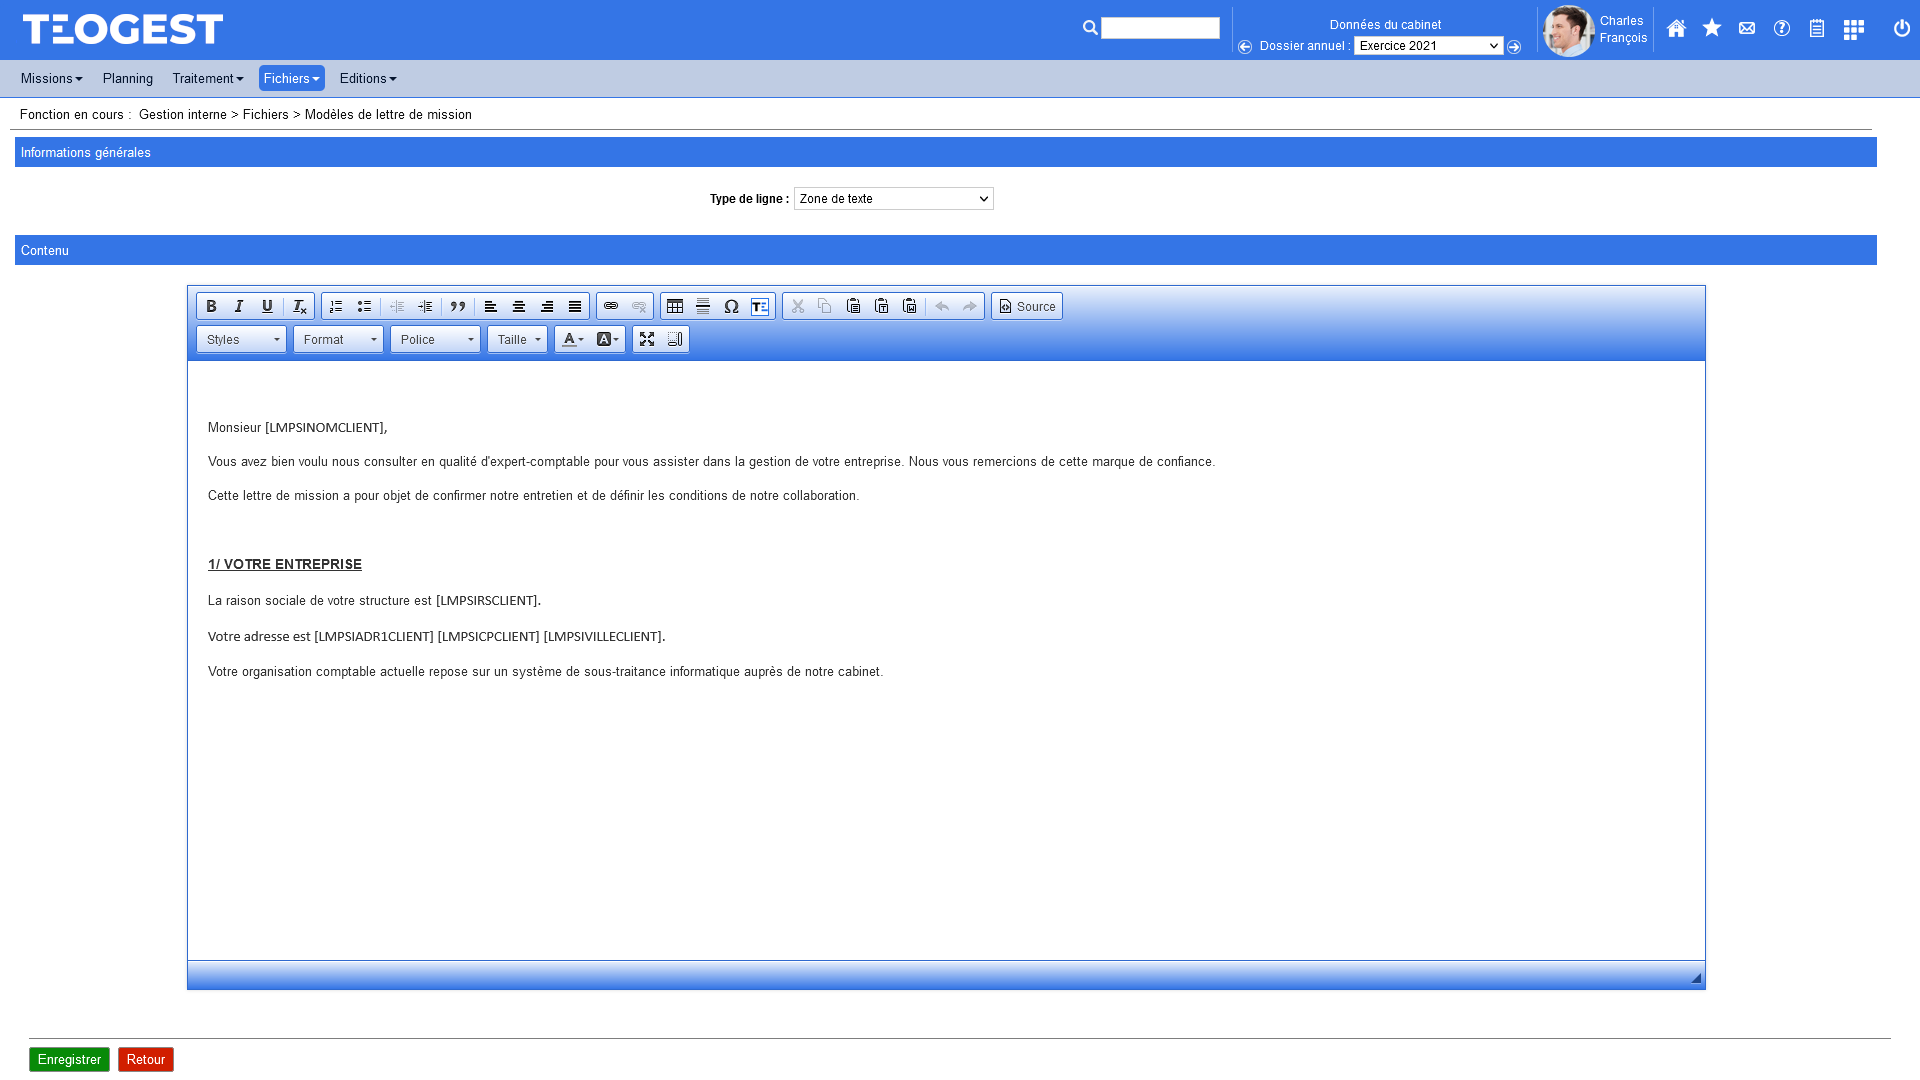Click the home icon in header
This screenshot has height=1080, width=1920.
pyautogui.click(x=1676, y=29)
